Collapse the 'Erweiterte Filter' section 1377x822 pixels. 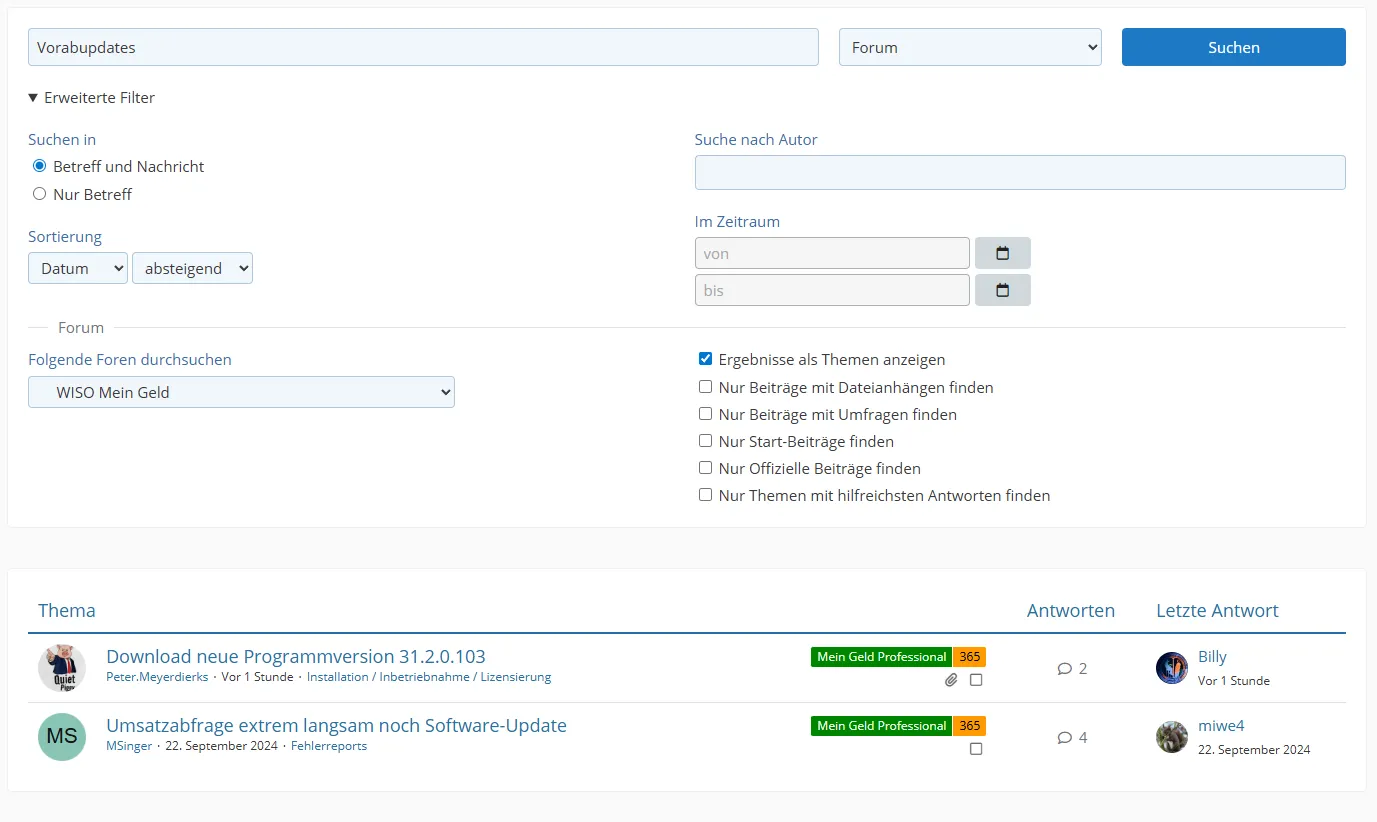tap(92, 98)
